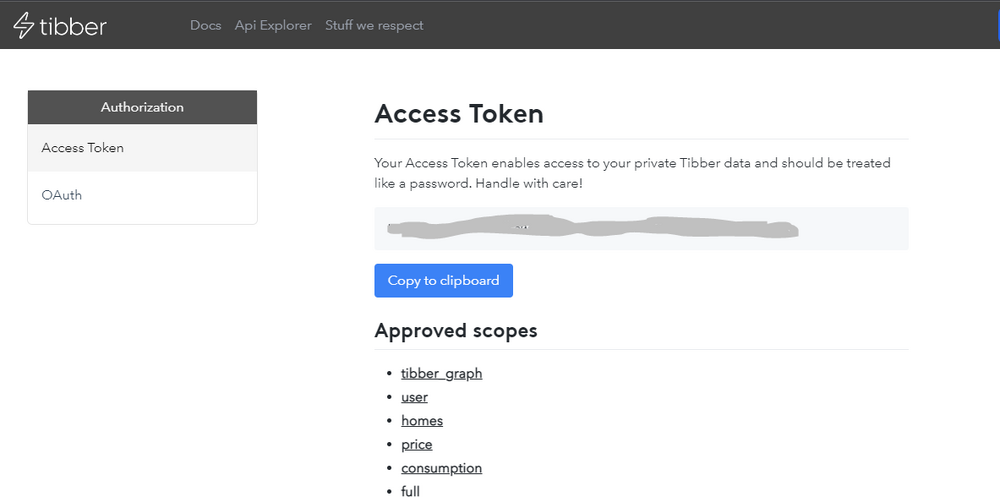
Task: Click the access token description paragraph
Action: (x=632, y=173)
